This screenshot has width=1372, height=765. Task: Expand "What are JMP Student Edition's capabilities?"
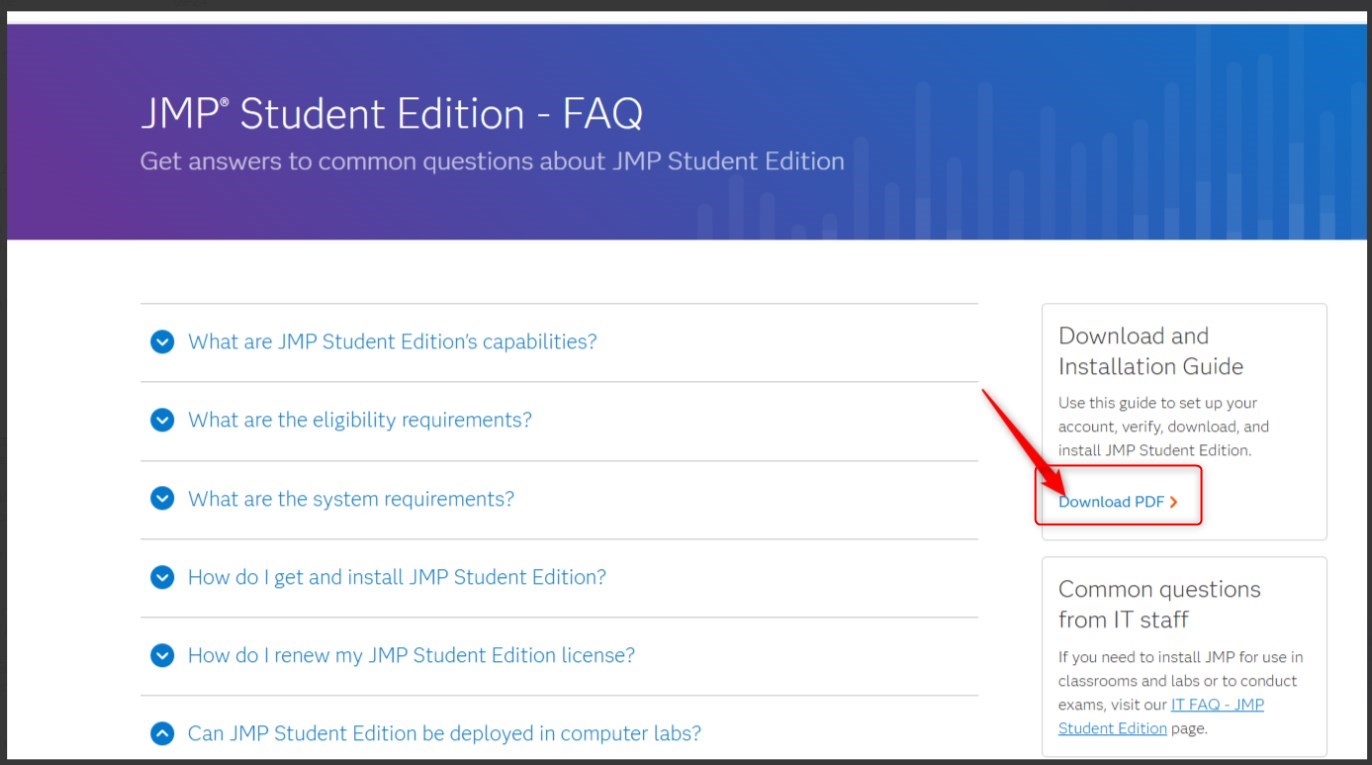click(392, 342)
